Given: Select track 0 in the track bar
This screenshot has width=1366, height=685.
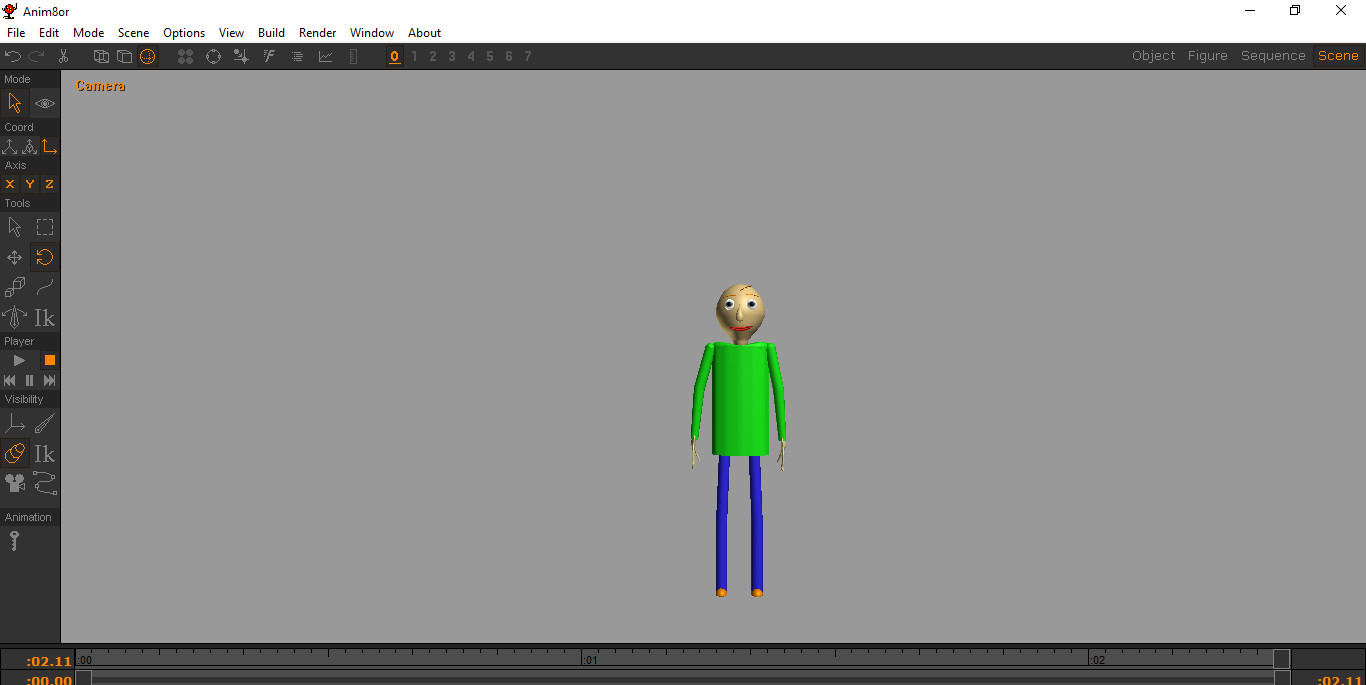Looking at the screenshot, I should click(x=394, y=56).
